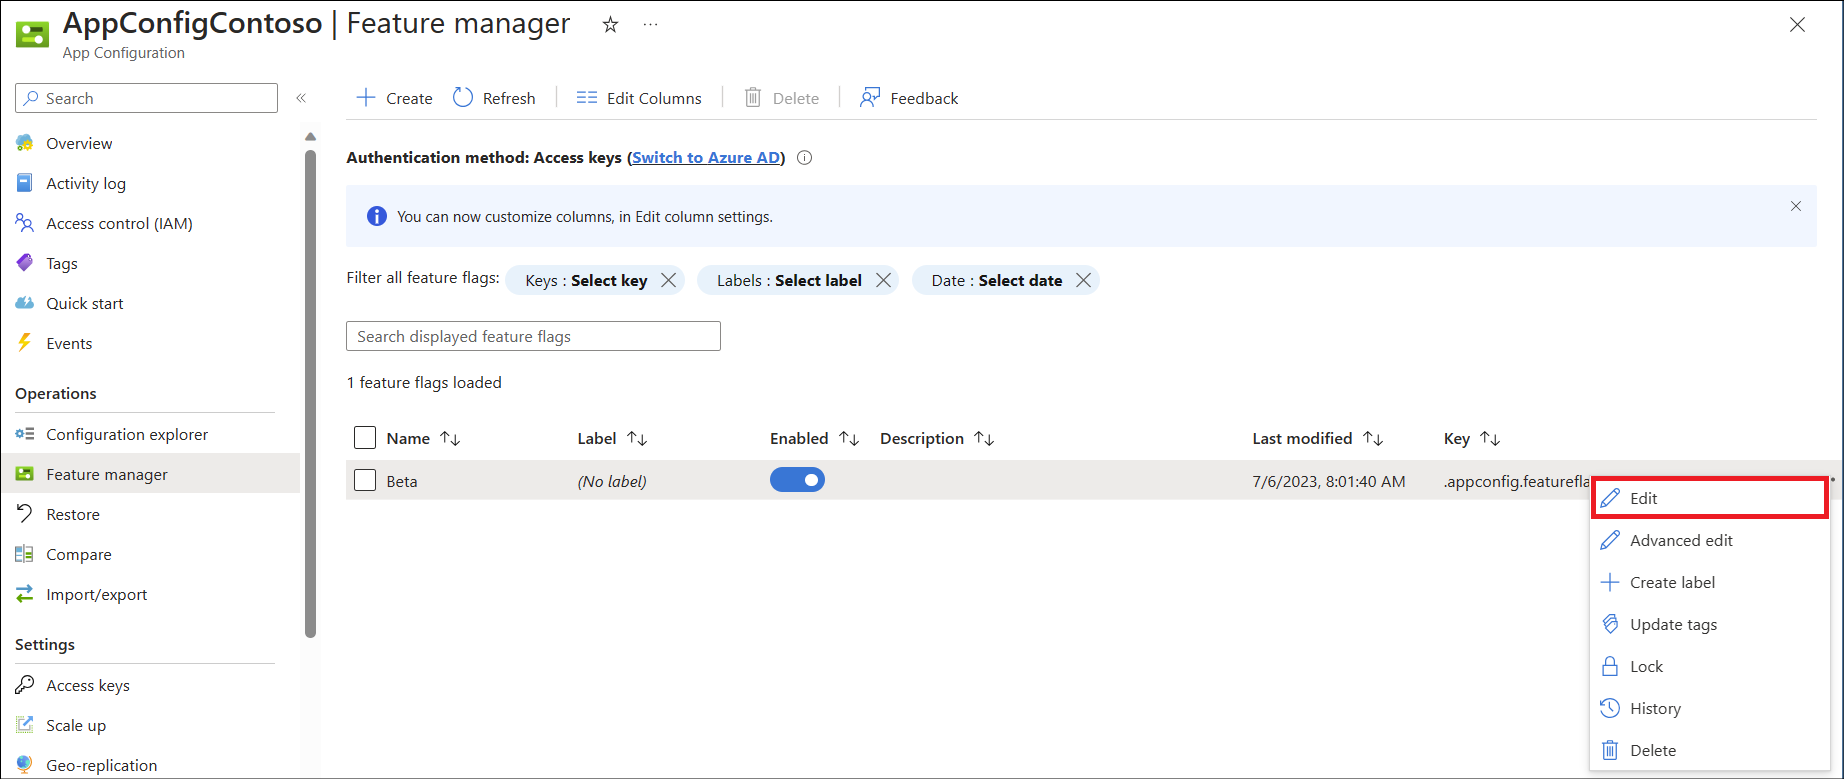Click the Edit Columns button label
Screen dimensions: 1844x779
click(654, 98)
